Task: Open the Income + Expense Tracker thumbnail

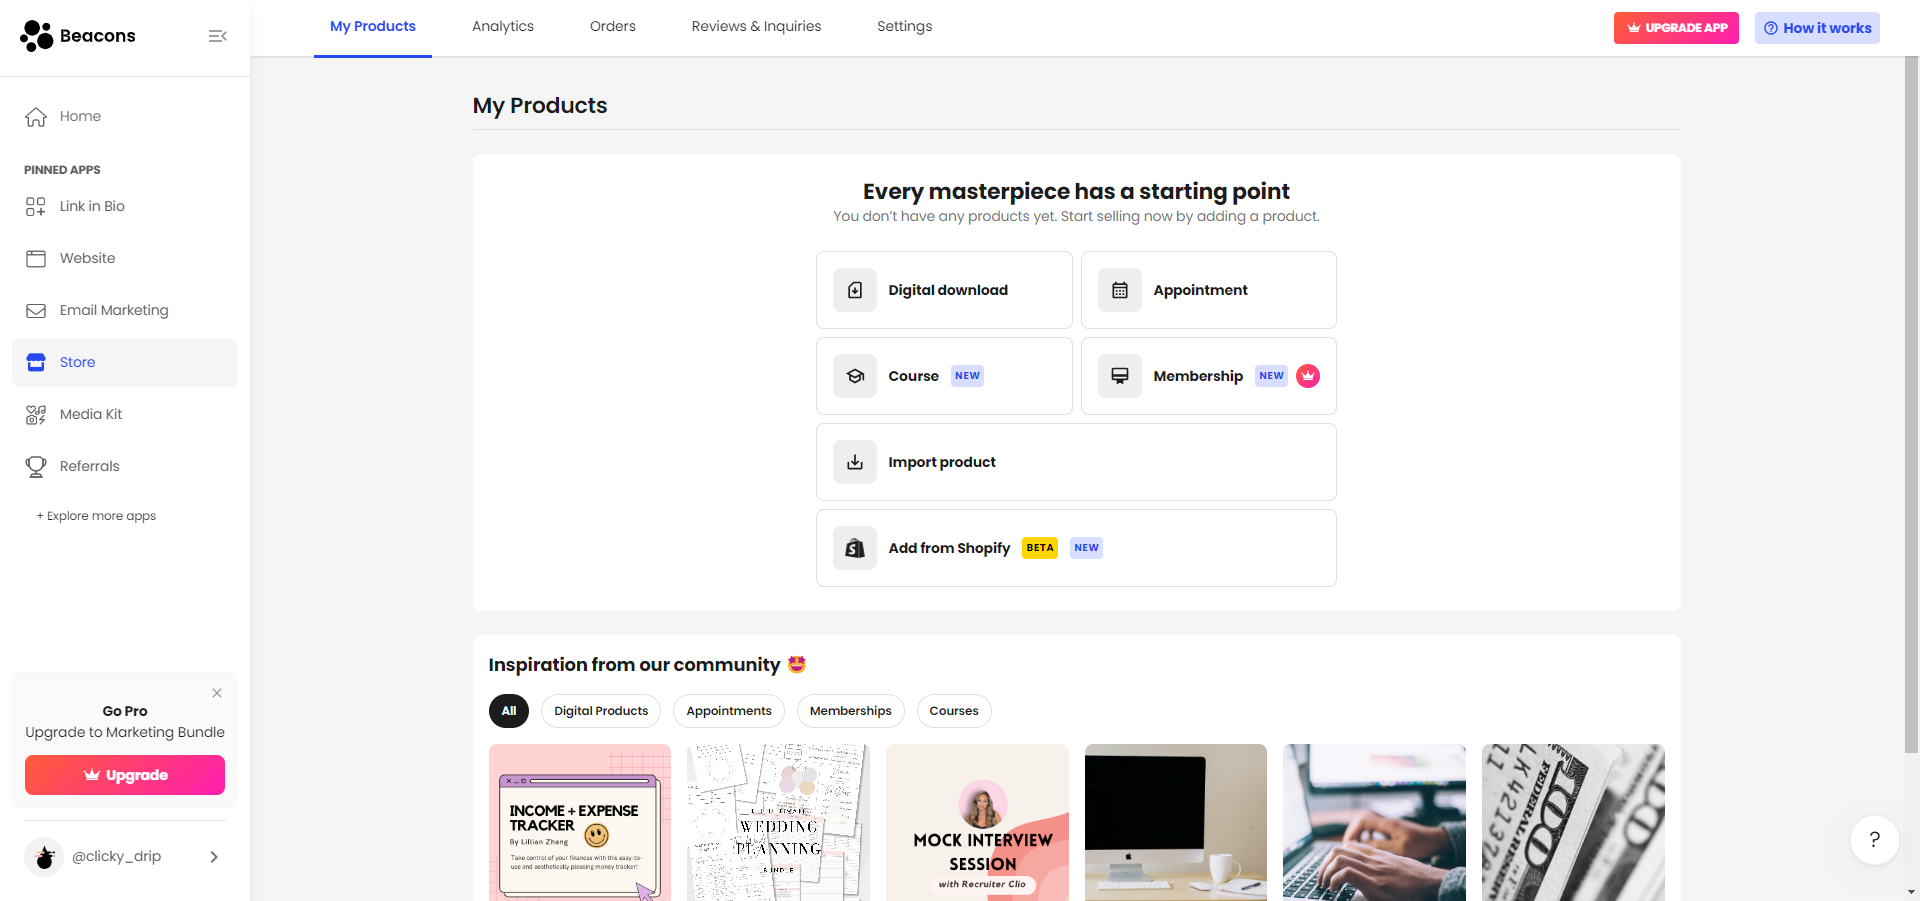Action: click(579, 822)
